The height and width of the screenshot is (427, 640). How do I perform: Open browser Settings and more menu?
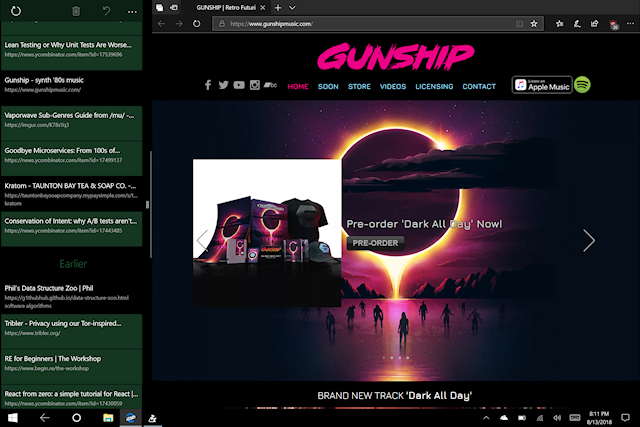pos(631,24)
